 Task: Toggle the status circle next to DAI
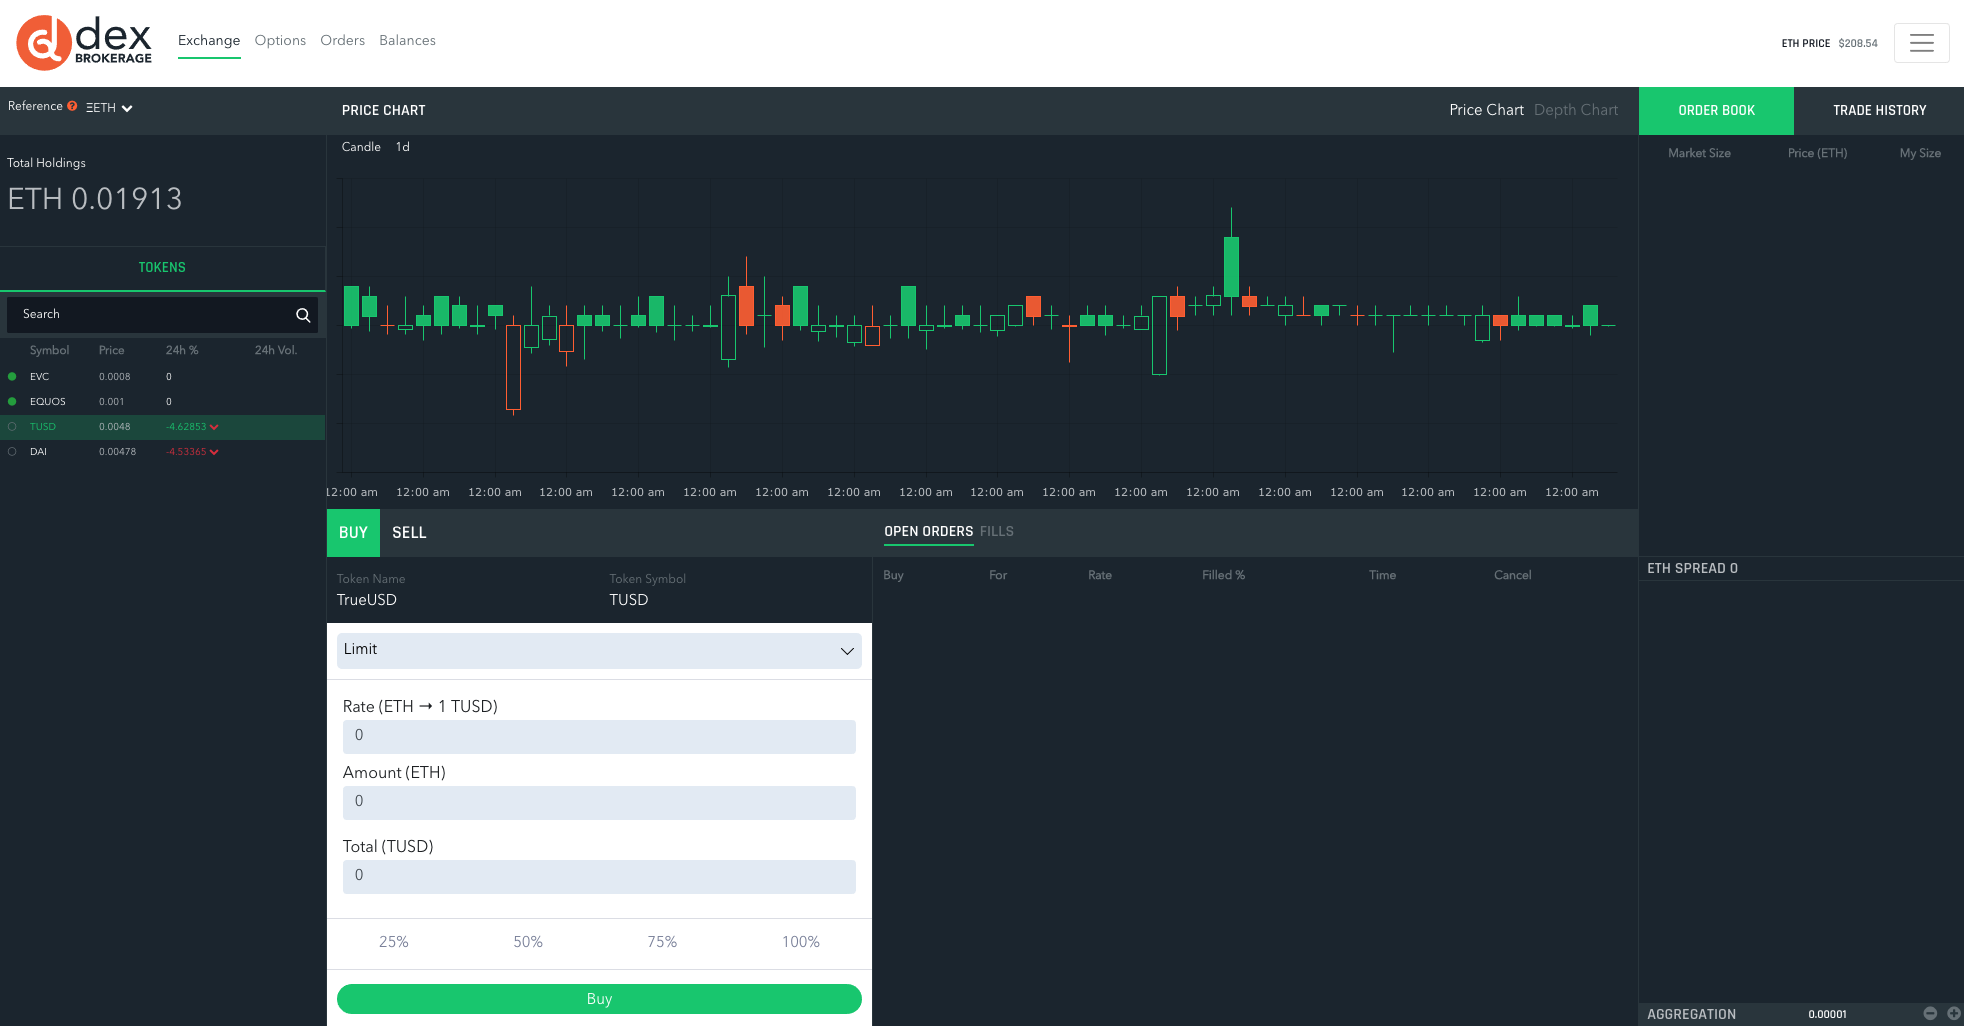click(10, 451)
